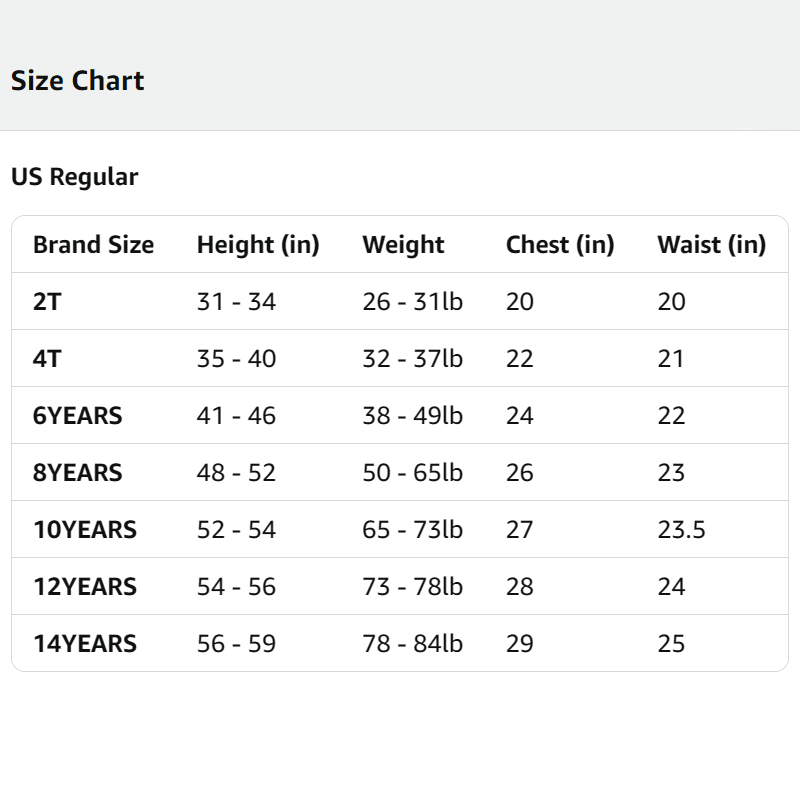800x800 pixels.
Task: Click chest value 29
Action: (519, 643)
